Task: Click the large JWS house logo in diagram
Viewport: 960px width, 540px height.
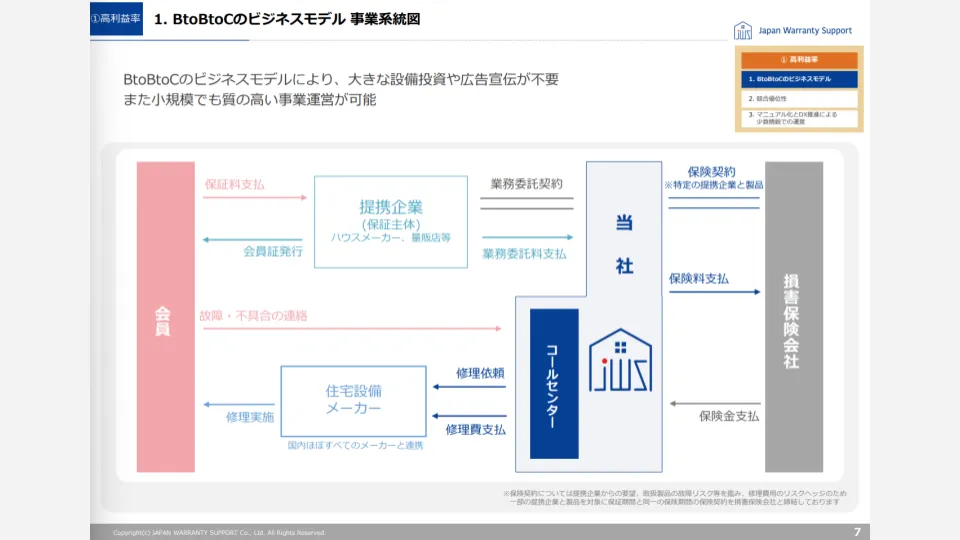Action: (619, 361)
